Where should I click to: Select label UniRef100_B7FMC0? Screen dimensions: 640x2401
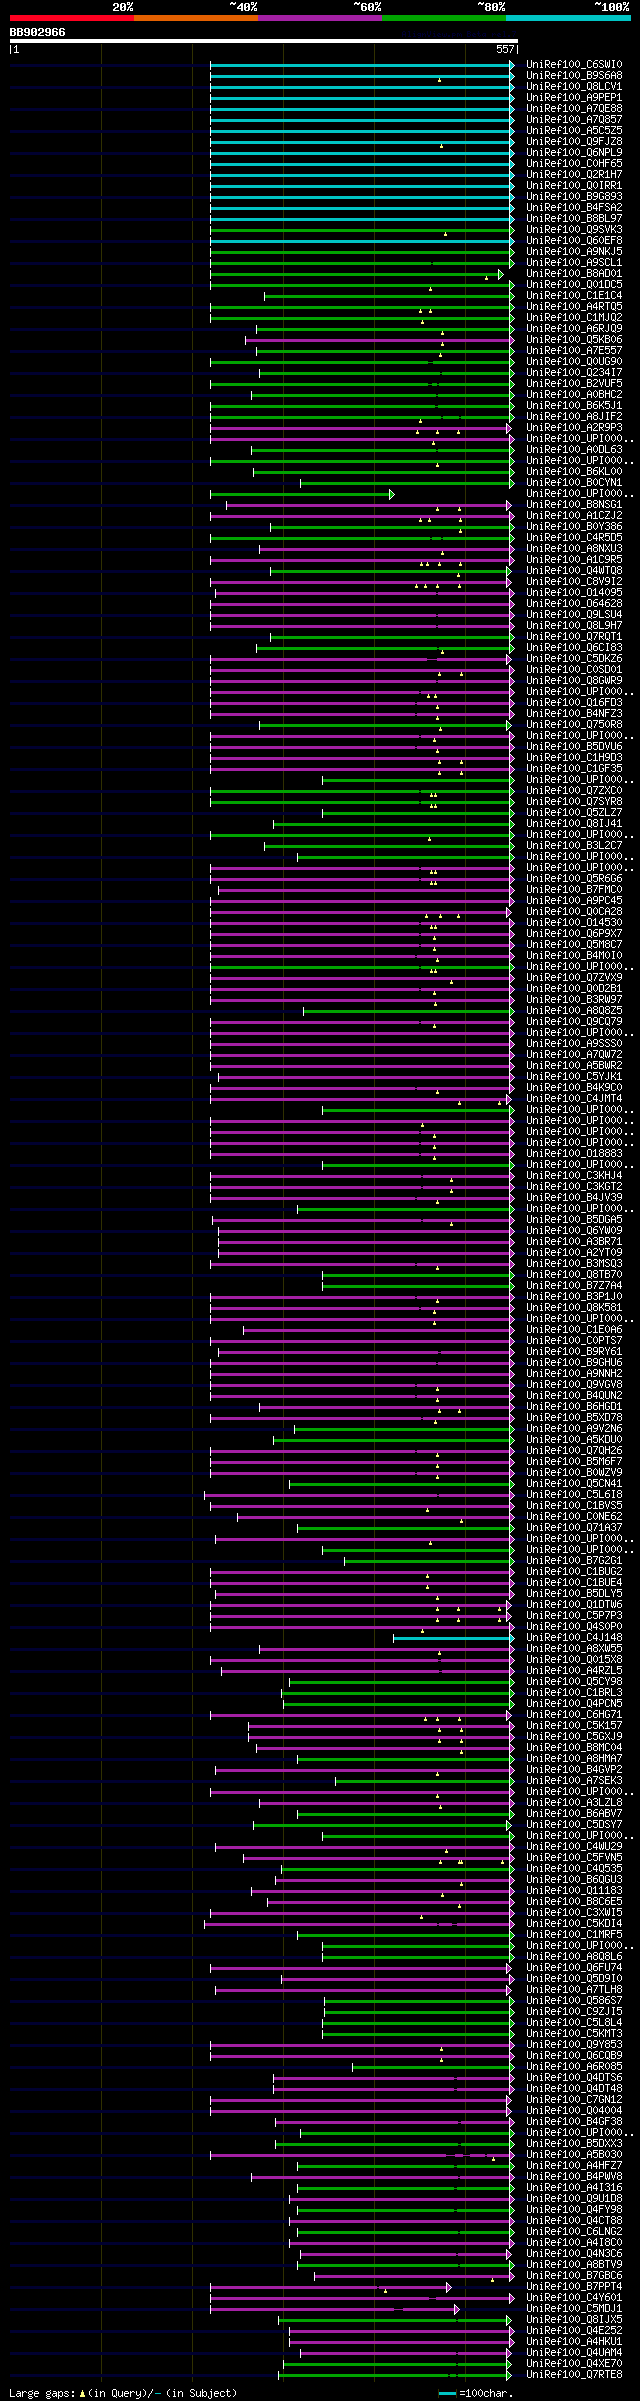tap(574, 890)
